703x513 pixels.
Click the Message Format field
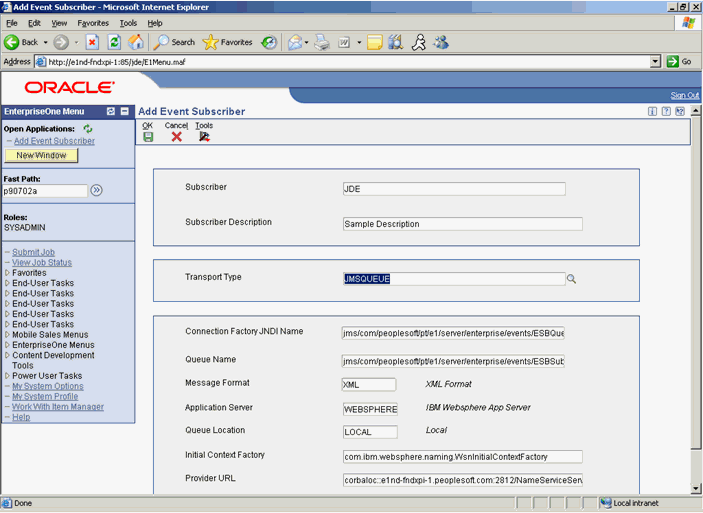point(369,385)
